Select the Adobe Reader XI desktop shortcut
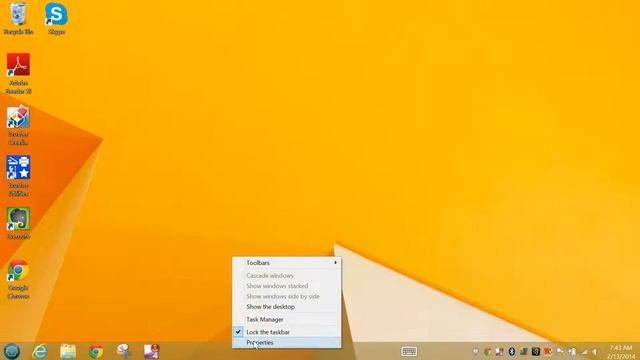 coord(18,74)
